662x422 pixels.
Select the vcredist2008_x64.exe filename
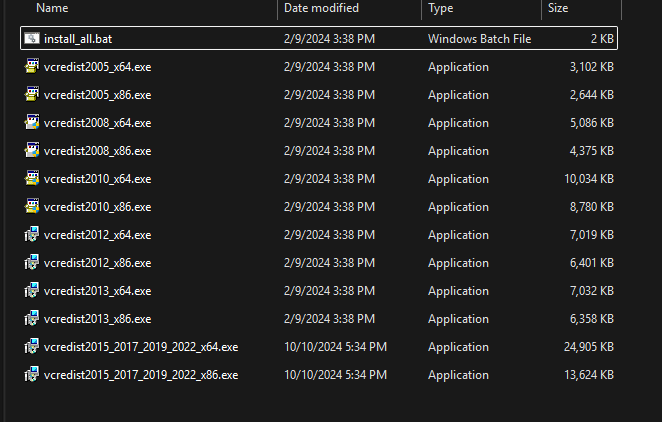click(x=97, y=123)
